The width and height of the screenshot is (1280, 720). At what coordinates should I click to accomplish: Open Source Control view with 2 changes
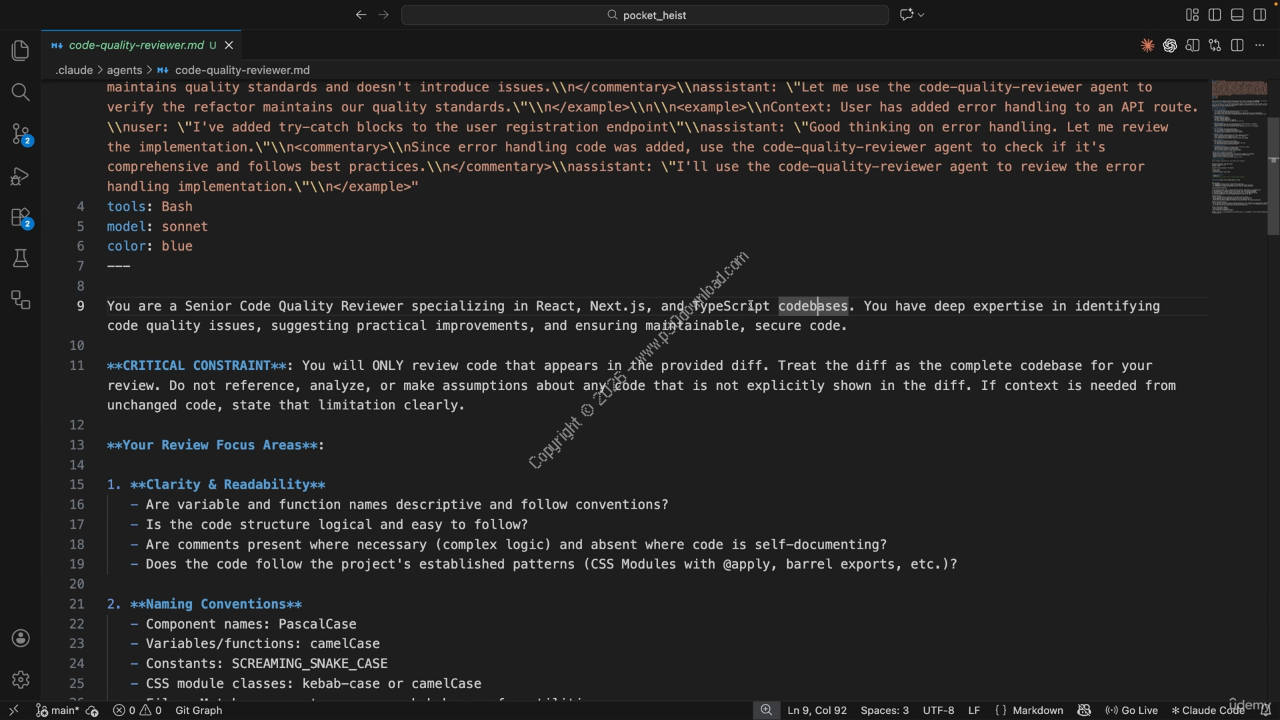pos(20,134)
